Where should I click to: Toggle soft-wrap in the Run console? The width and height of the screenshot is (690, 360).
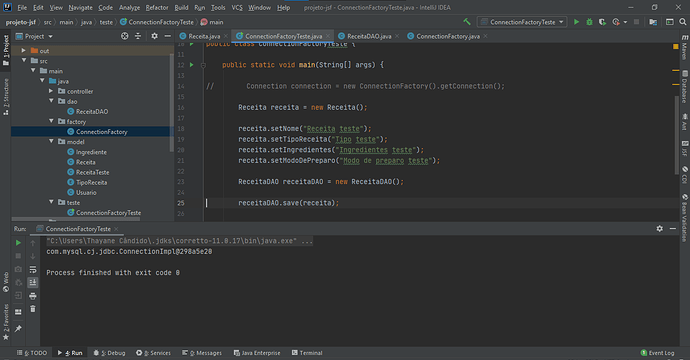click(33, 269)
